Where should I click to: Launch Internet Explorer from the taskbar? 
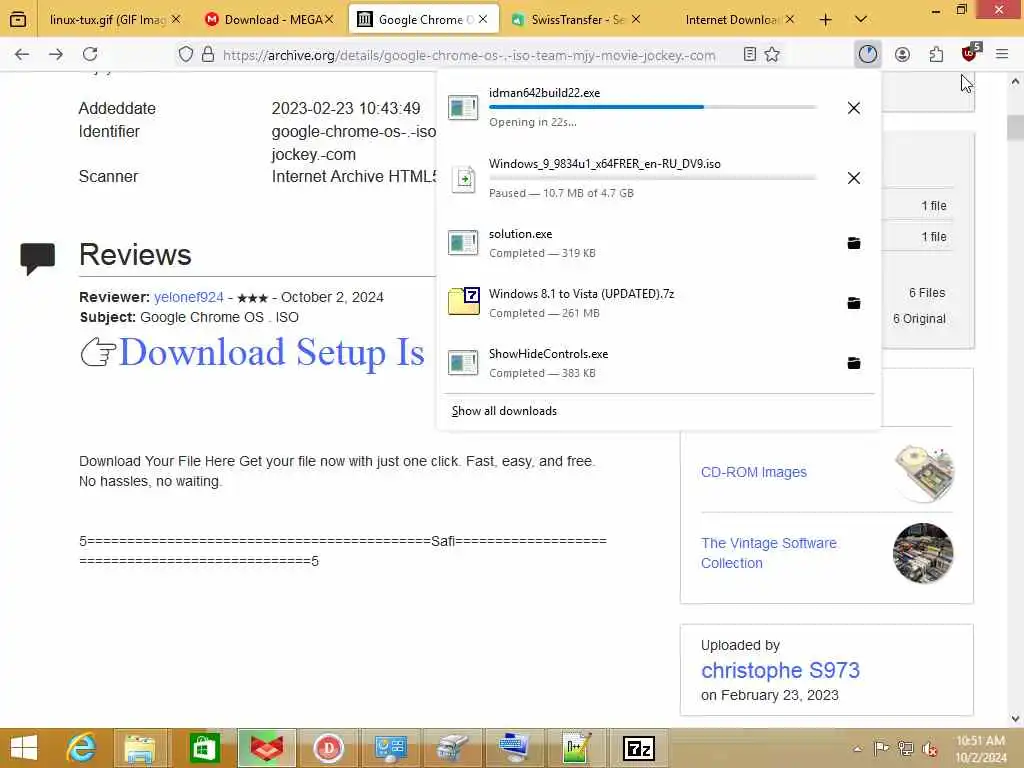81,748
